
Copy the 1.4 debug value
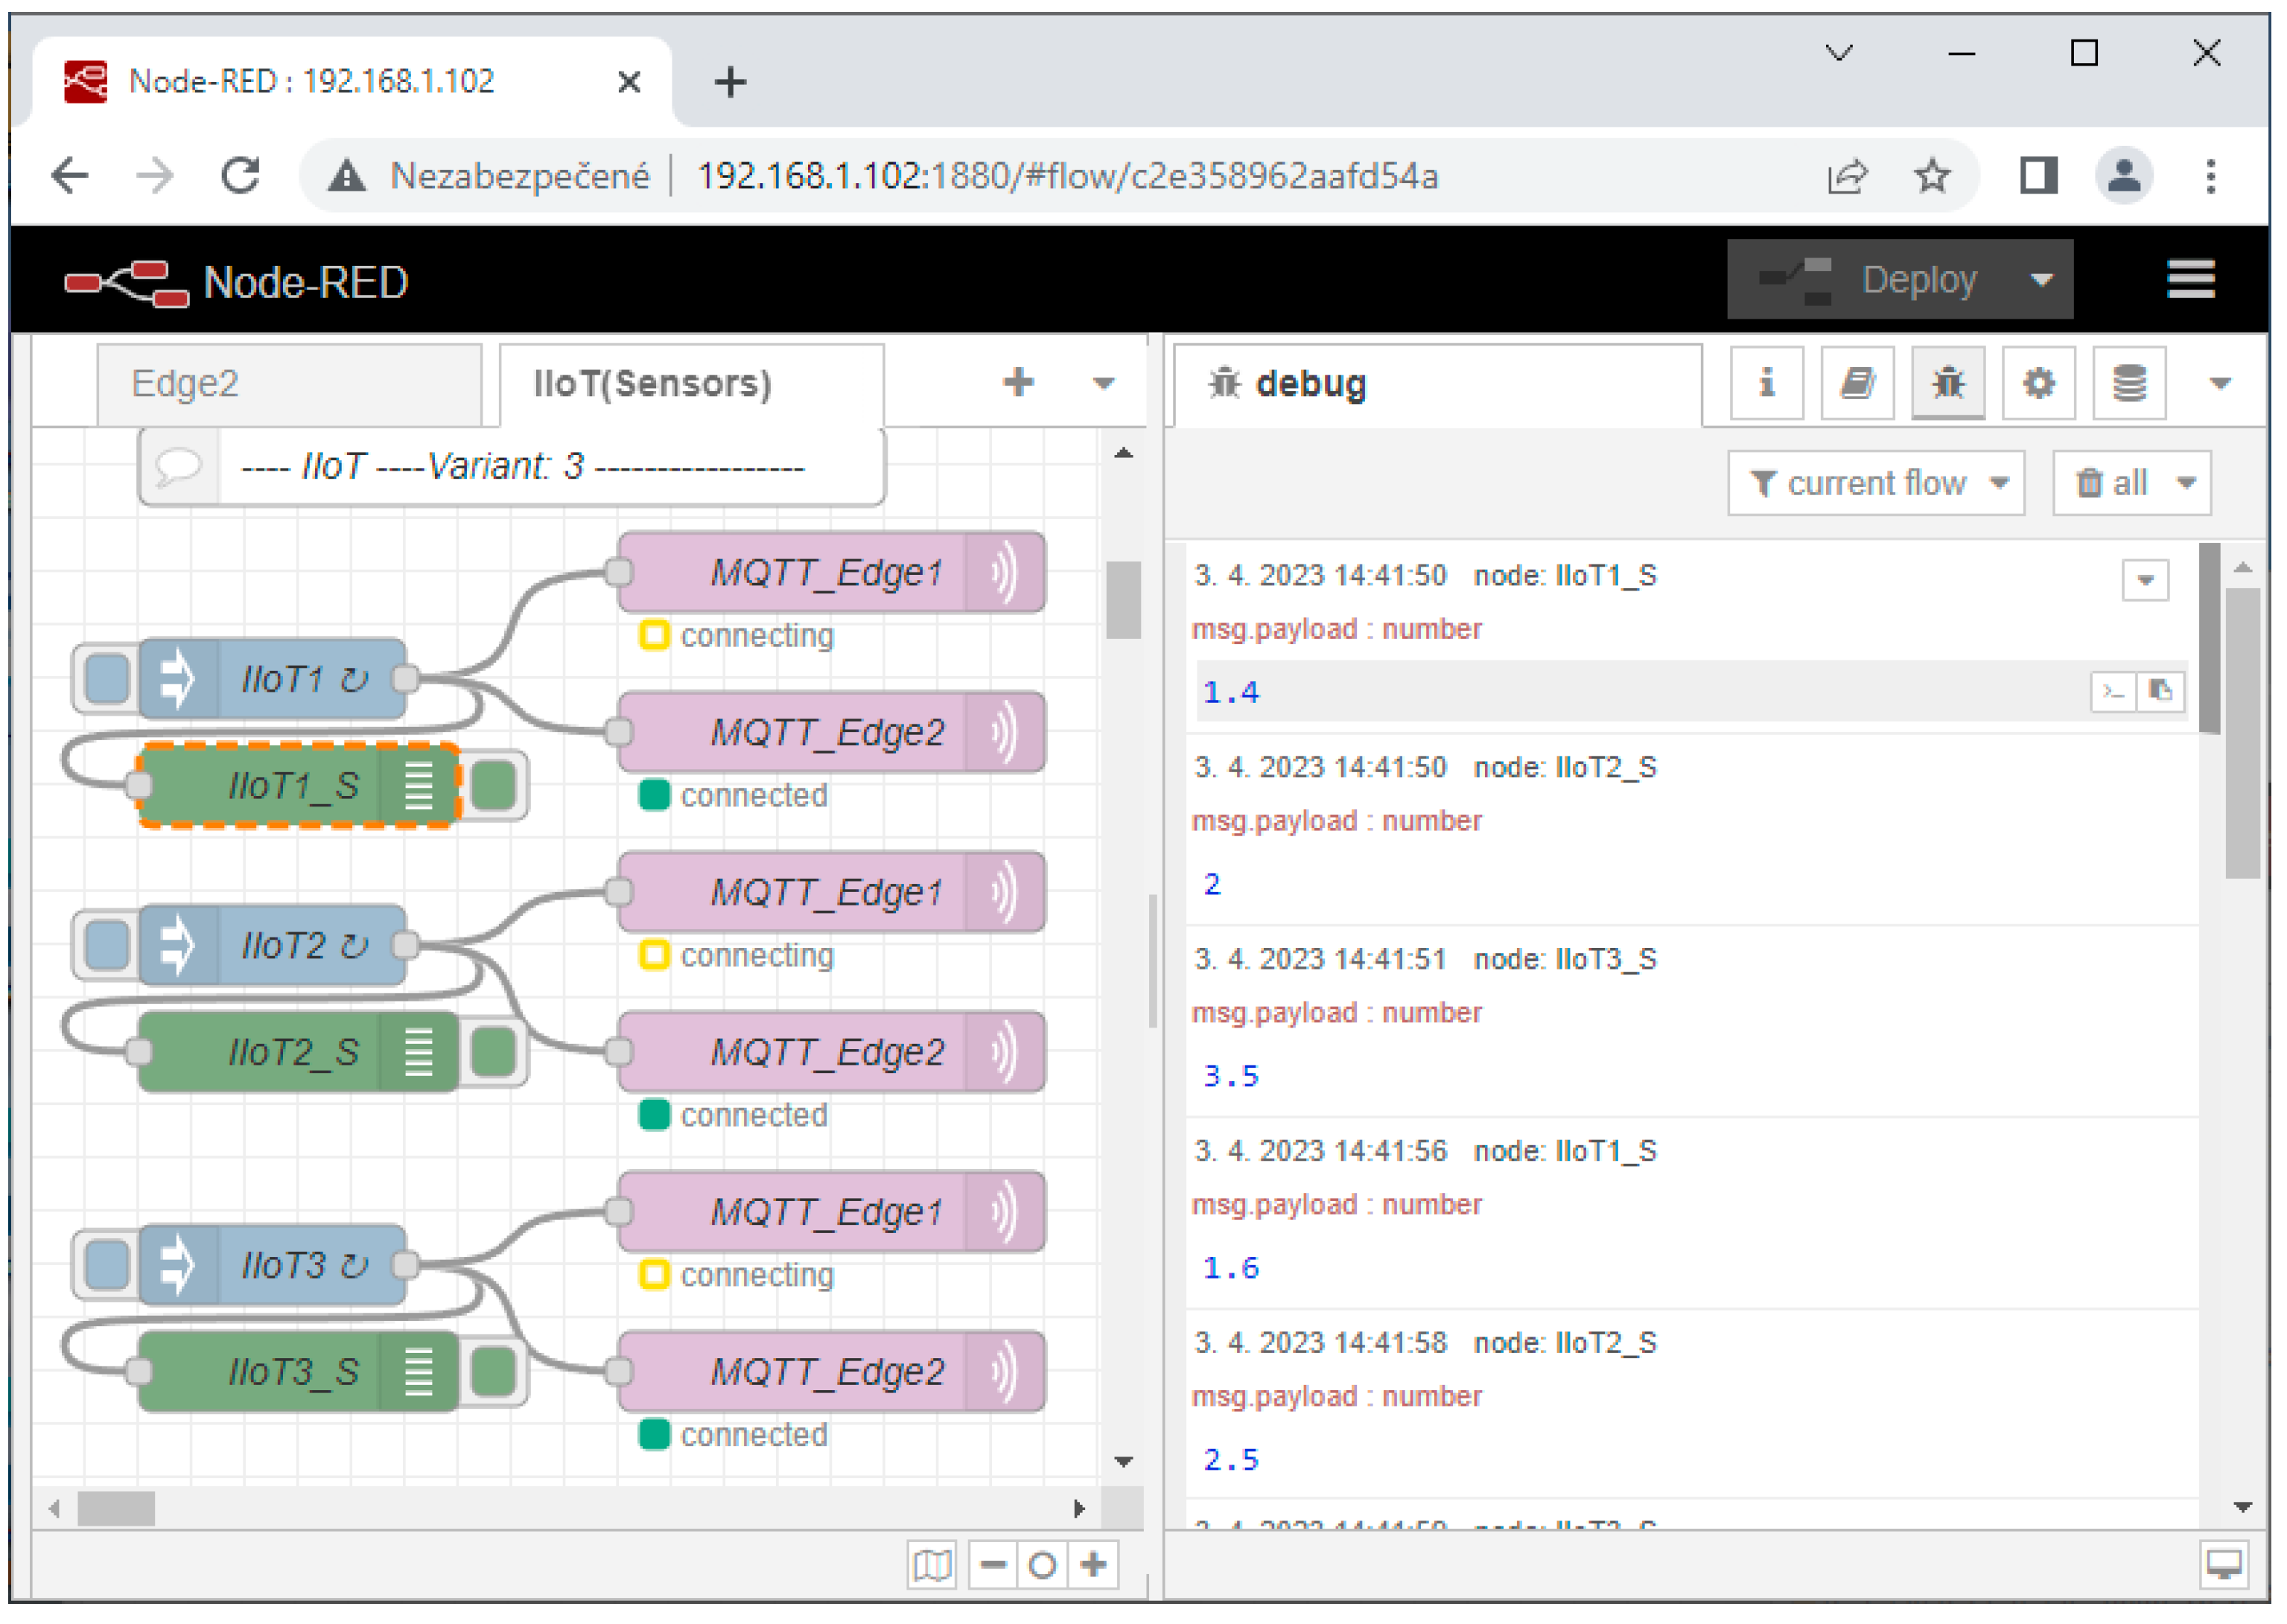click(x=2161, y=691)
